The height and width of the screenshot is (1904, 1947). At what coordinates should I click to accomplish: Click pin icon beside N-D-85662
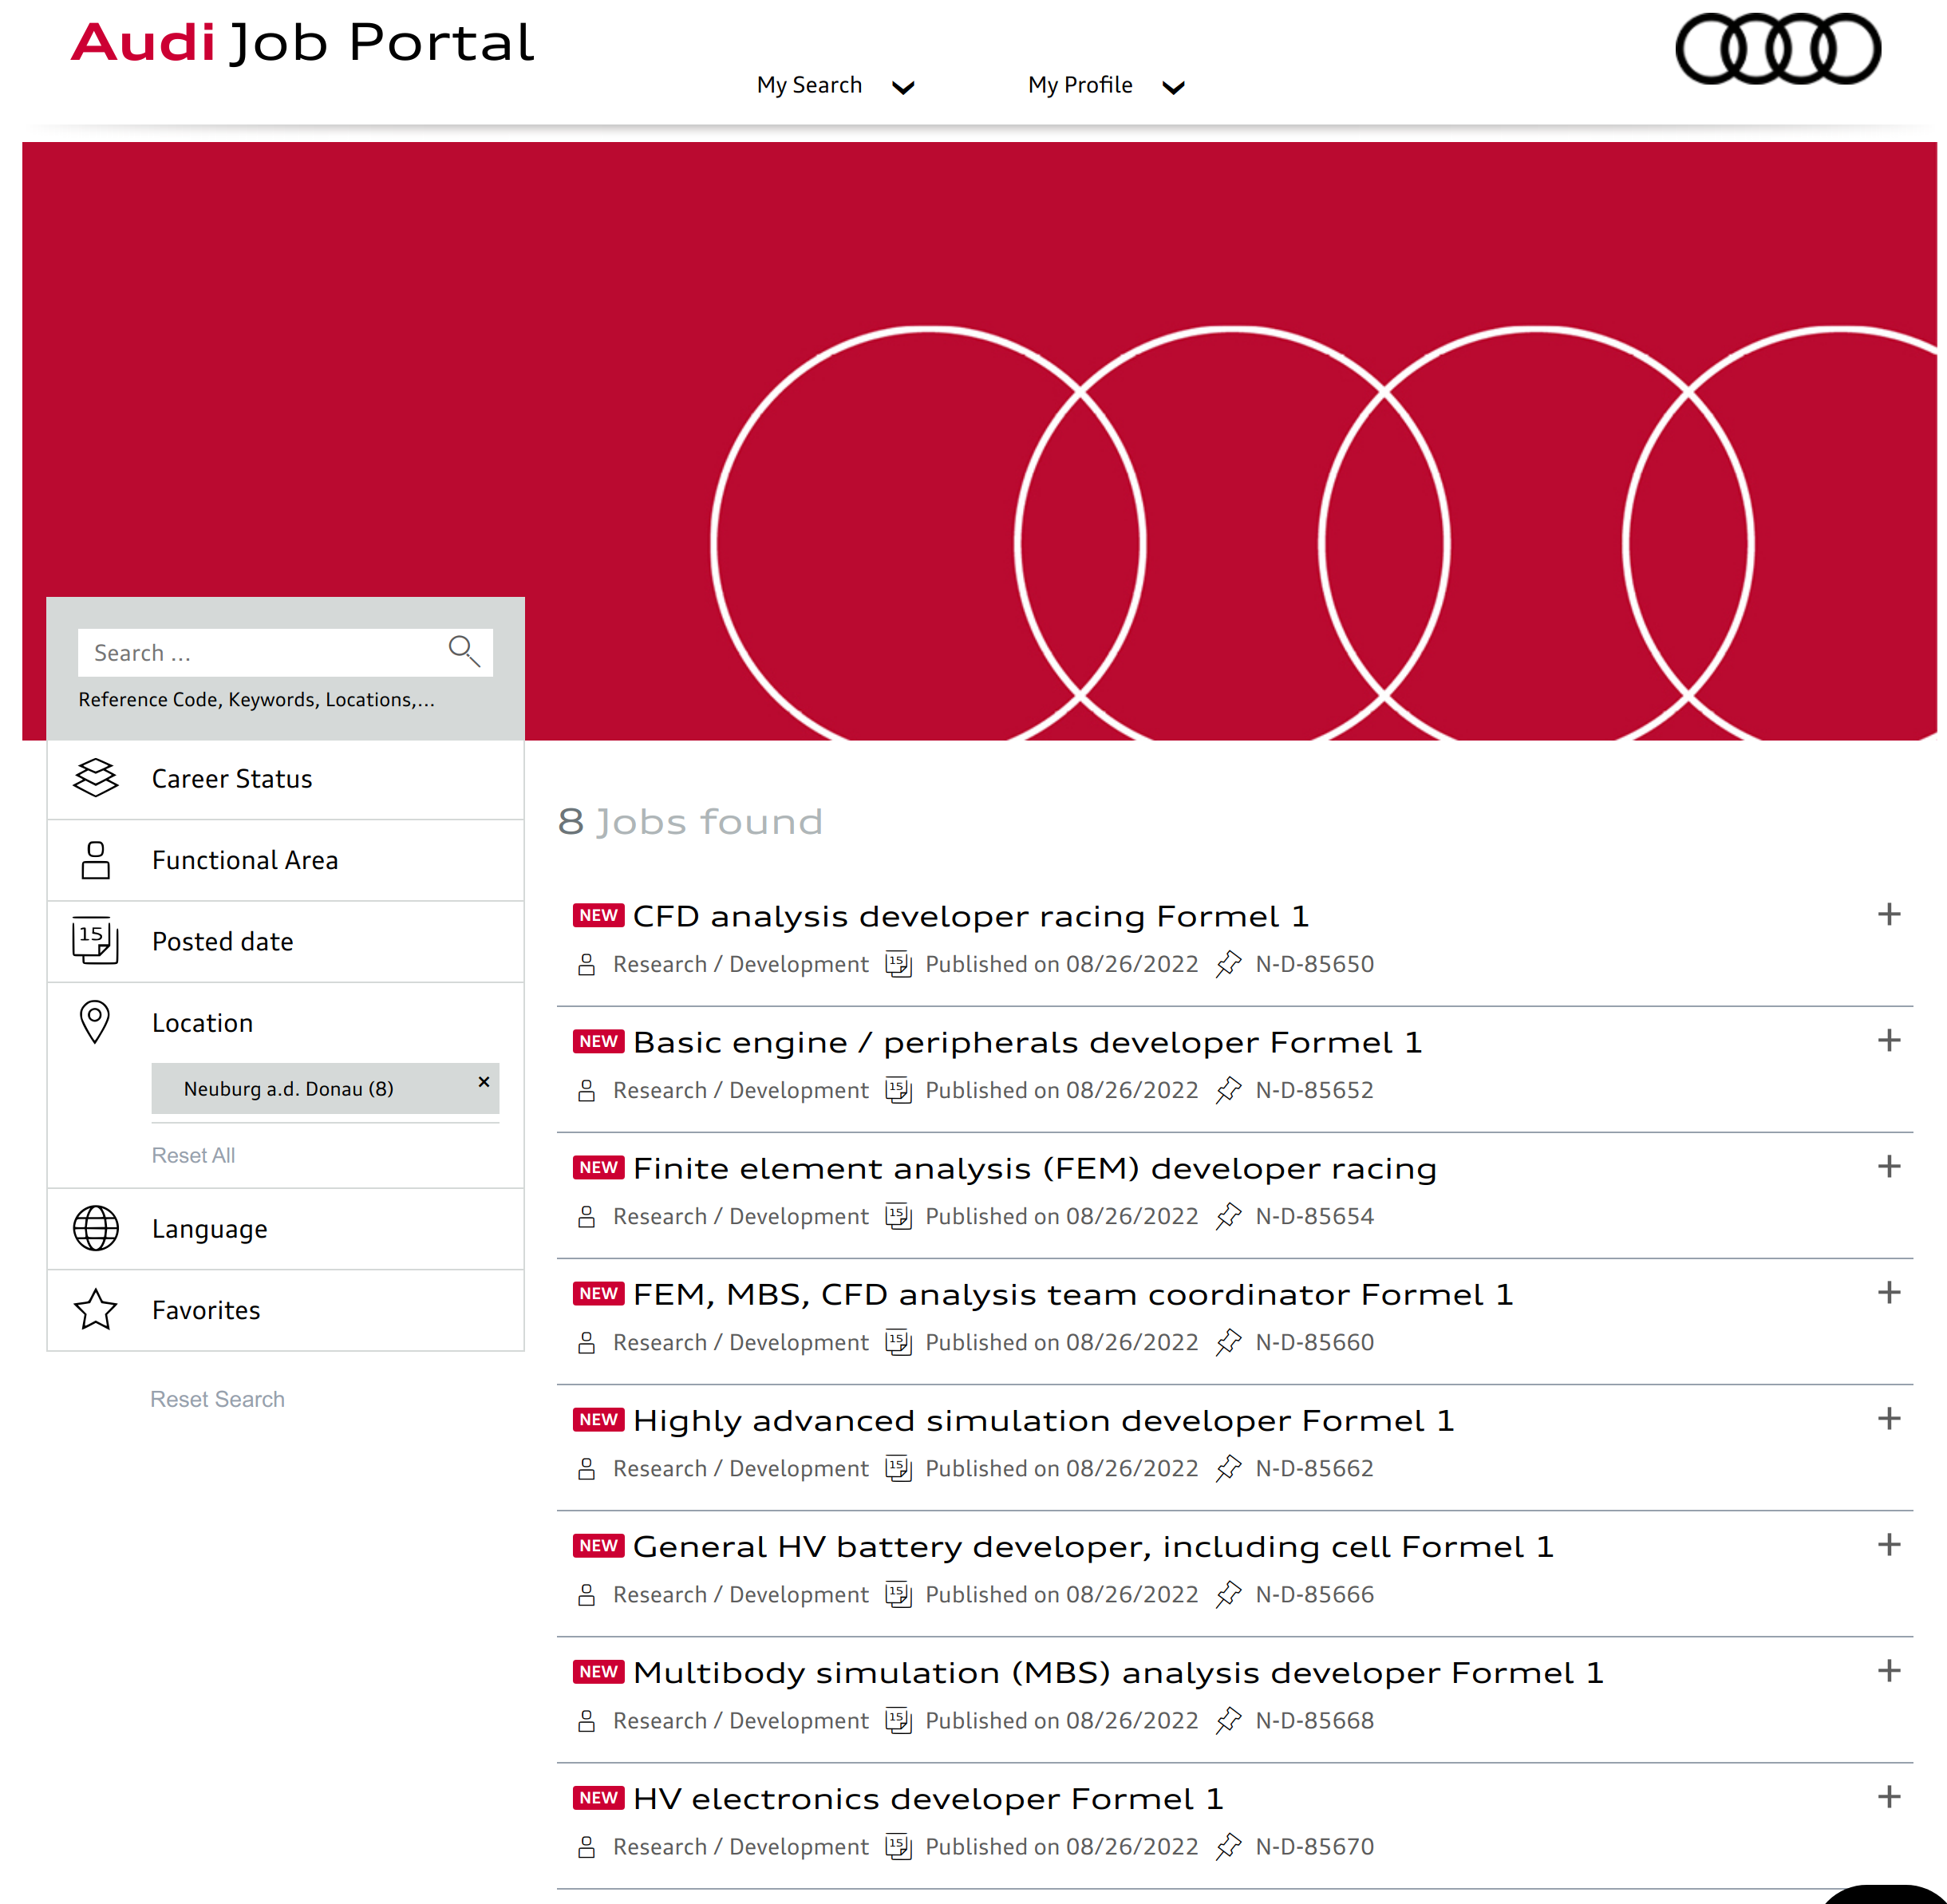pyautogui.click(x=1228, y=1468)
